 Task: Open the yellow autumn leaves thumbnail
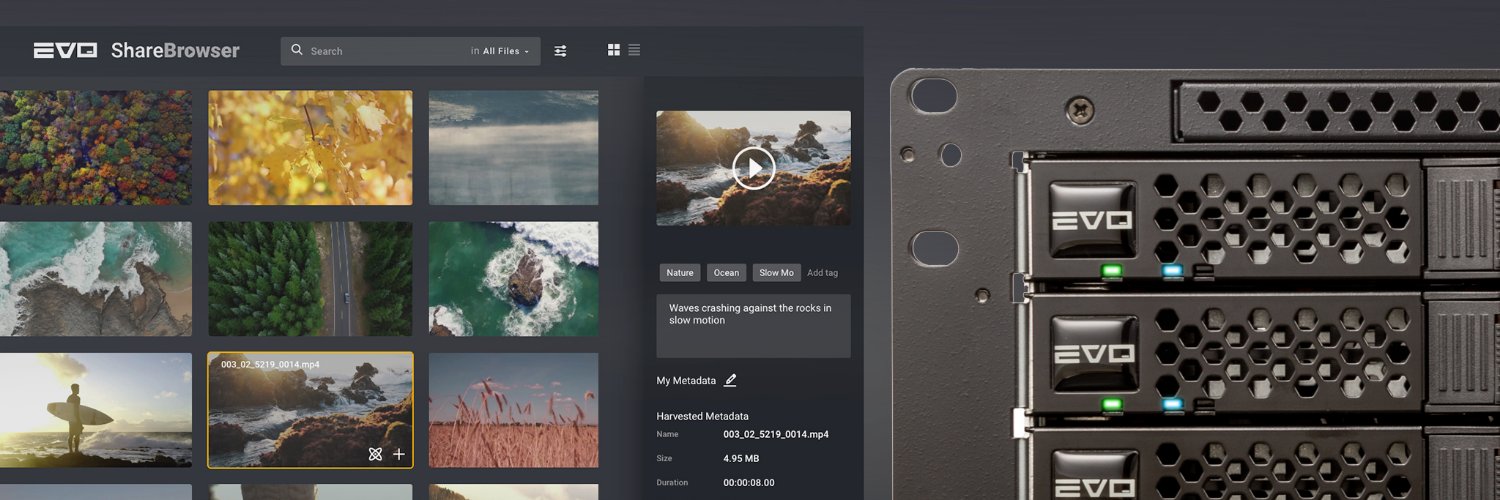pos(310,148)
